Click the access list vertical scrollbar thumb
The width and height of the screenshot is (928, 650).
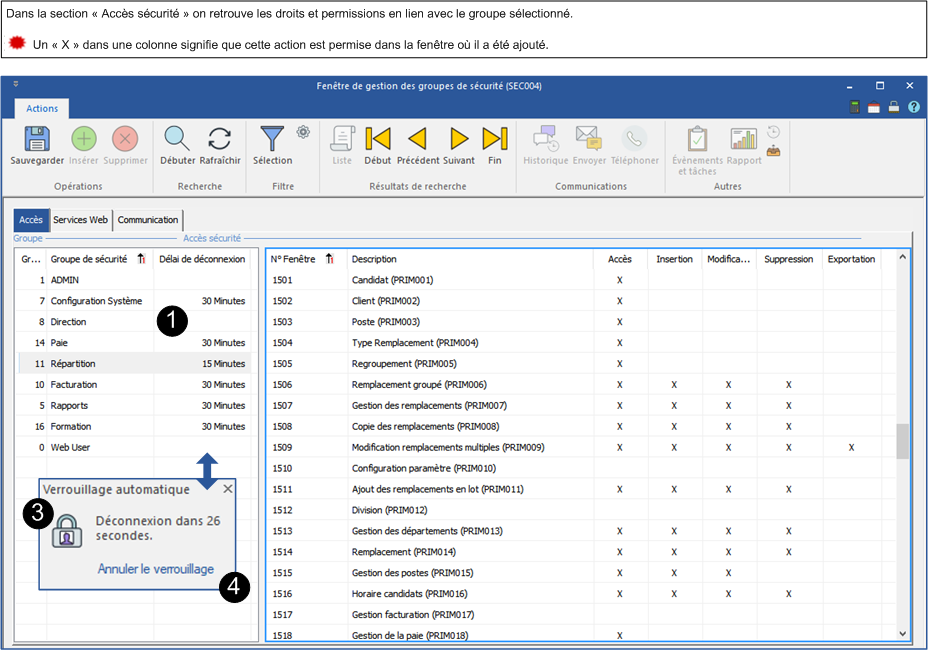[903, 441]
